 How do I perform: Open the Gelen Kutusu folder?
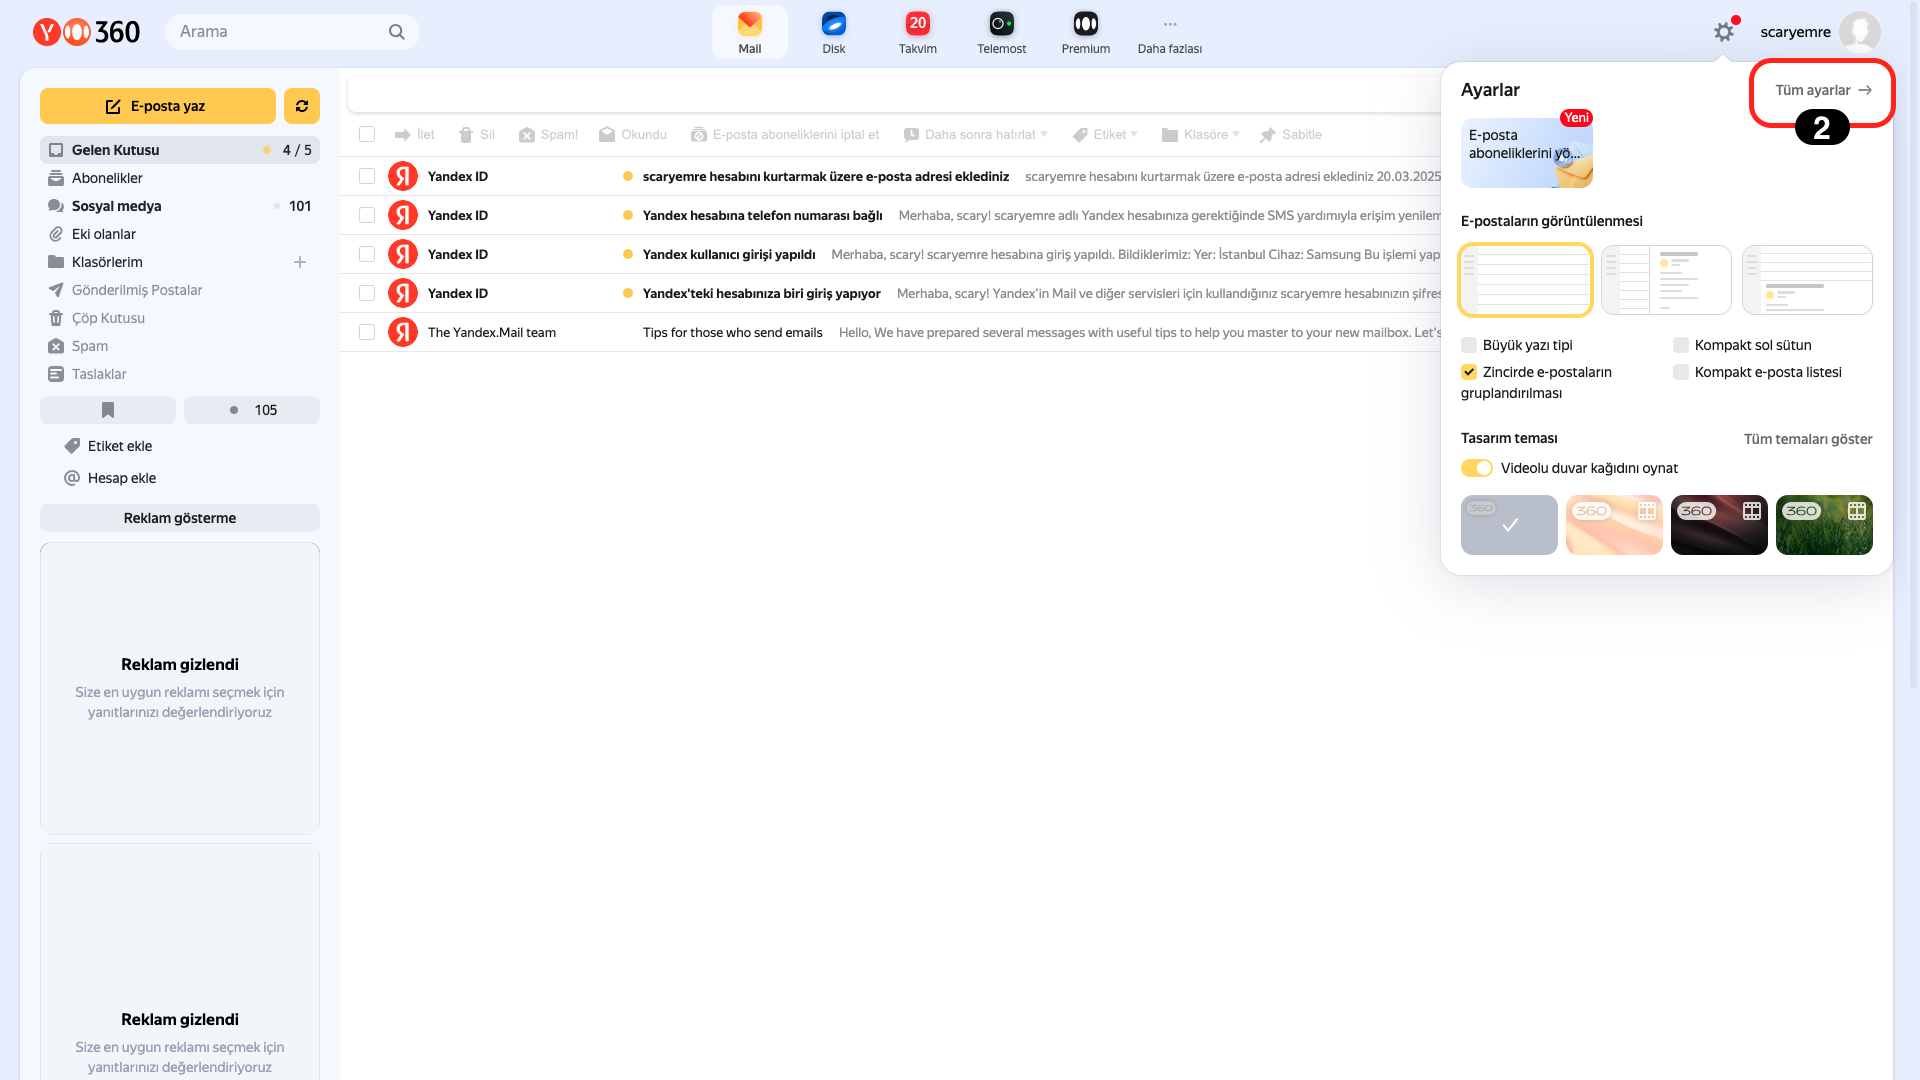180,150
